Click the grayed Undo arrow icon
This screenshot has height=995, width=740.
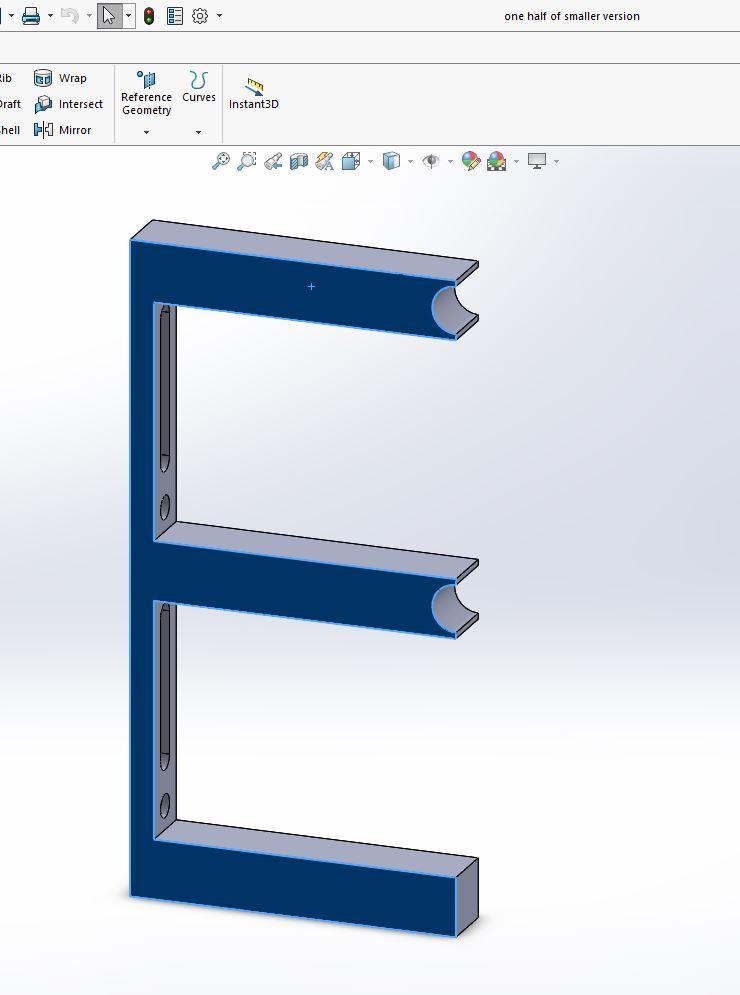point(70,16)
